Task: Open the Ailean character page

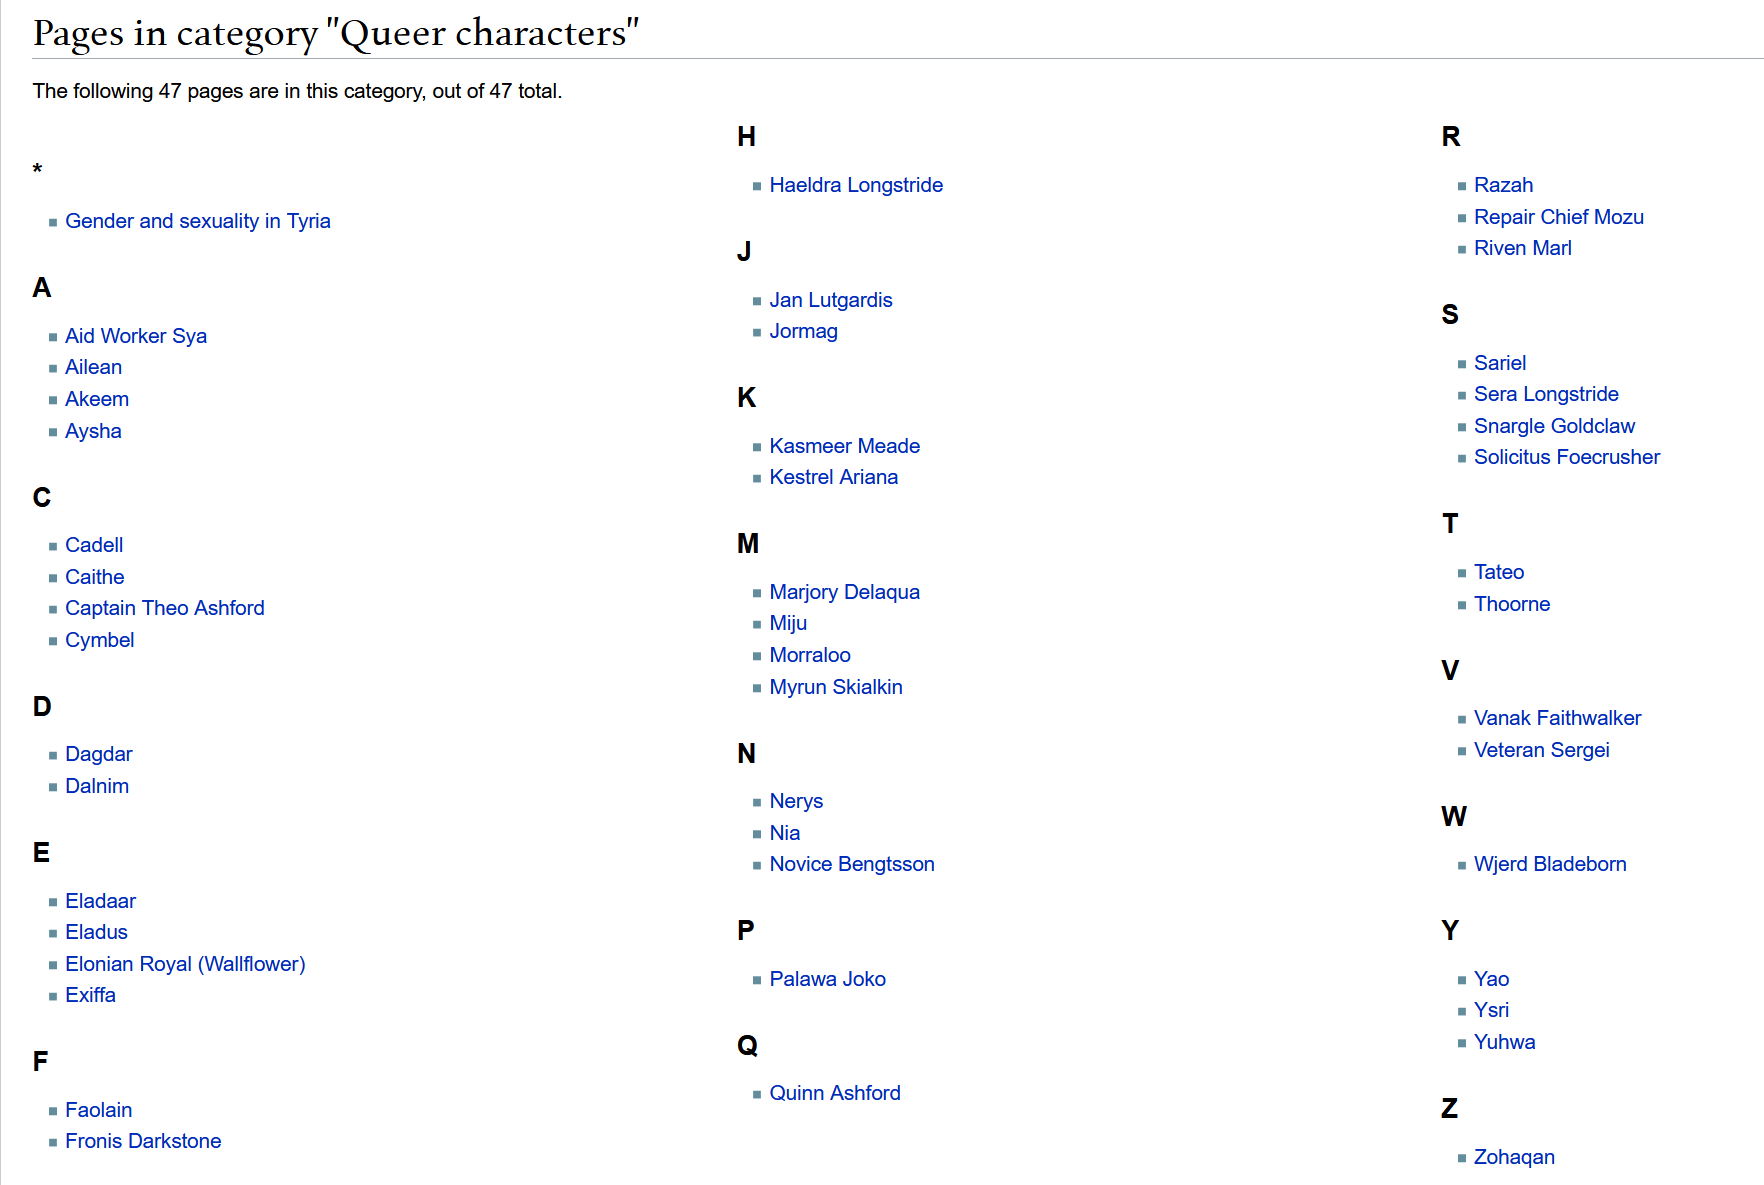Action: click(x=94, y=367)
